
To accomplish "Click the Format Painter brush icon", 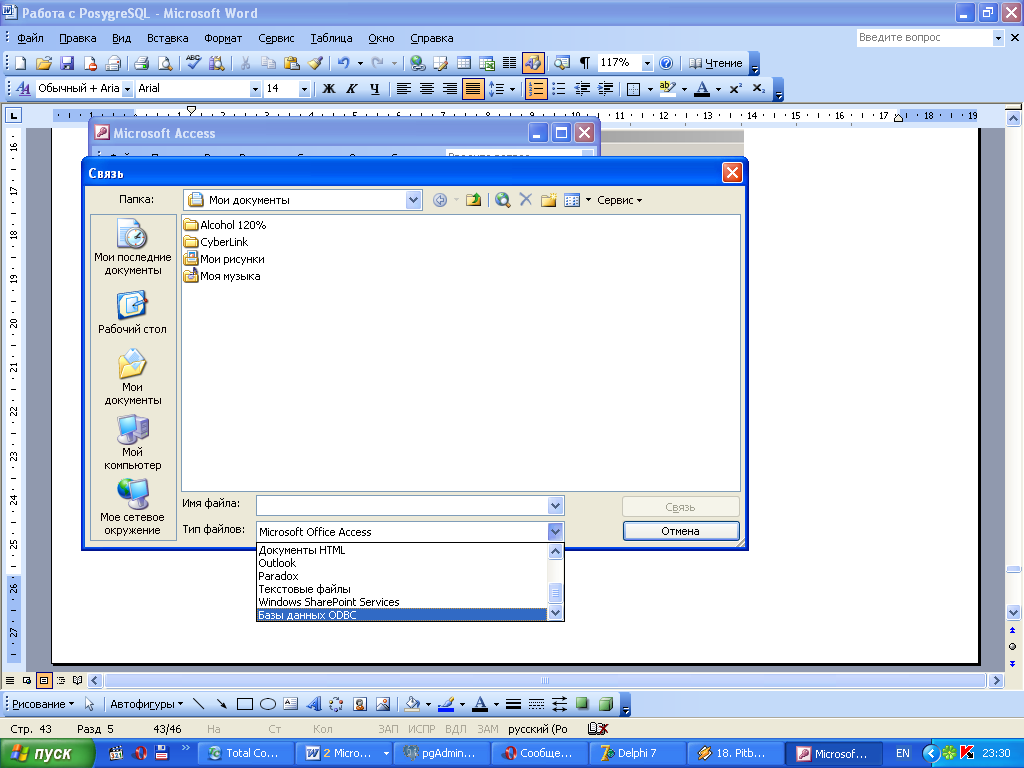I will (315, 63).
